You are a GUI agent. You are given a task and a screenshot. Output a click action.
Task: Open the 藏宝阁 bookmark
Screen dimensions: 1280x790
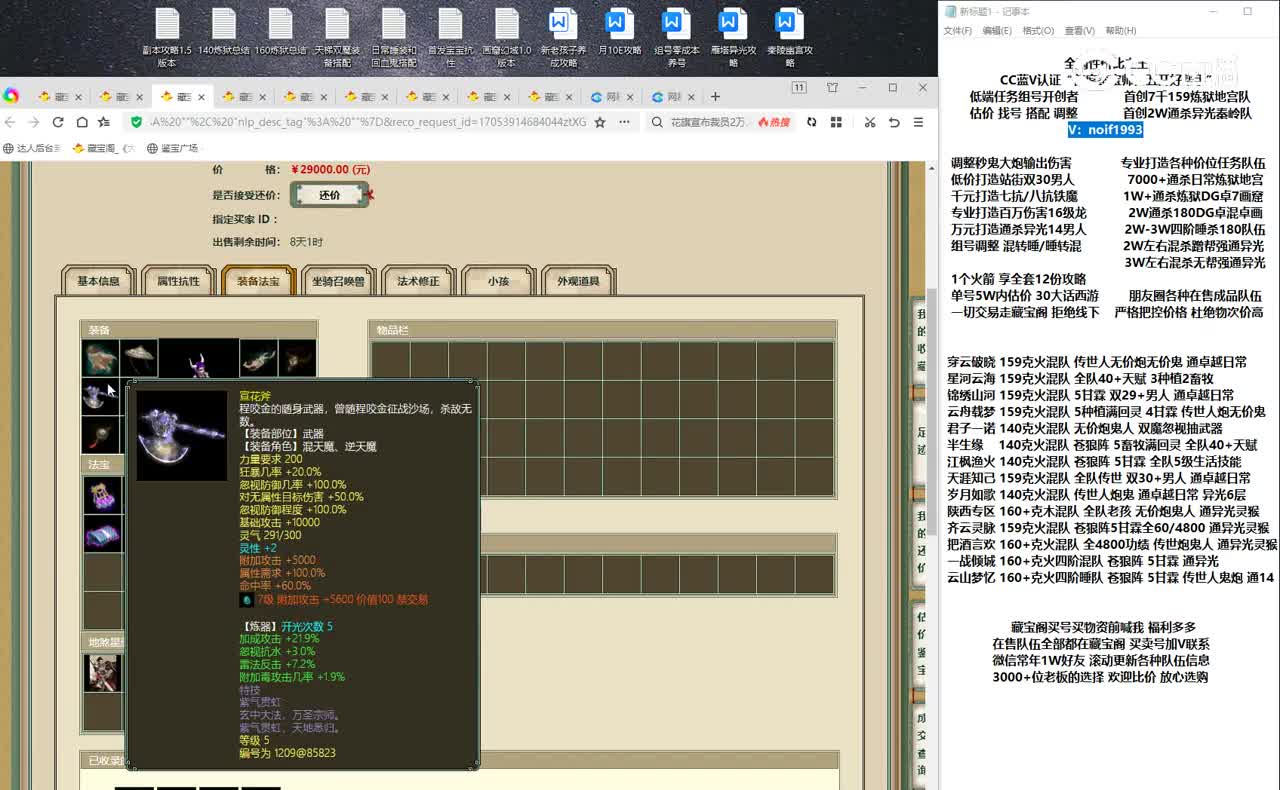click(103, 148)
